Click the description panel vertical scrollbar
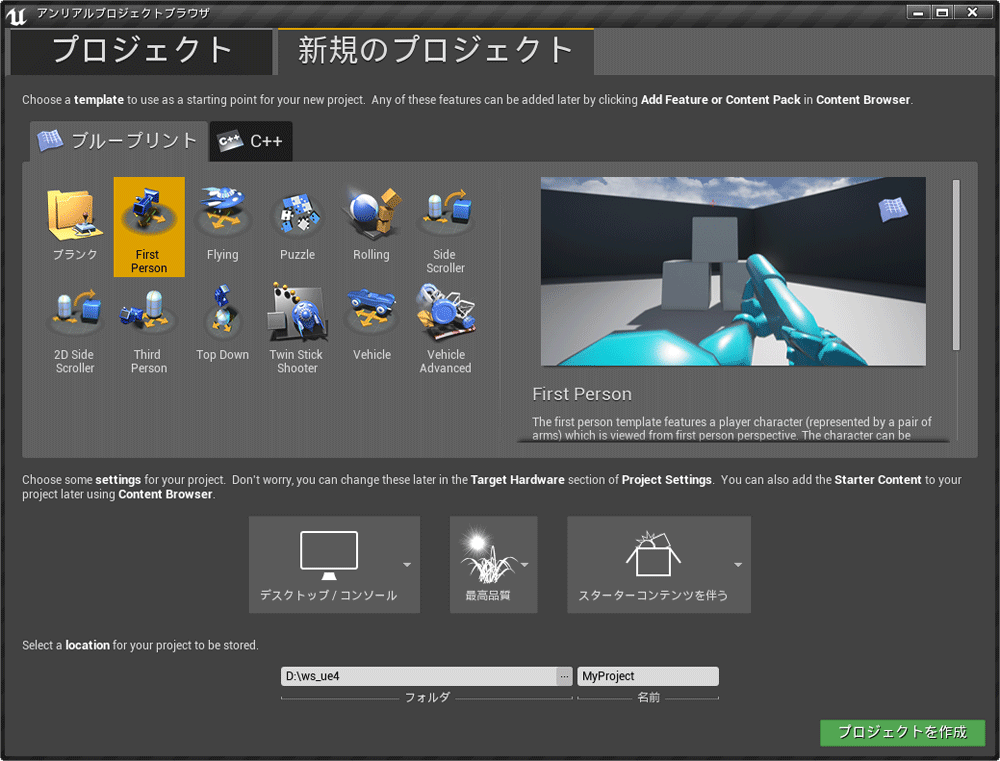This screenshot has width=1000, height=761. coord(956,265)
